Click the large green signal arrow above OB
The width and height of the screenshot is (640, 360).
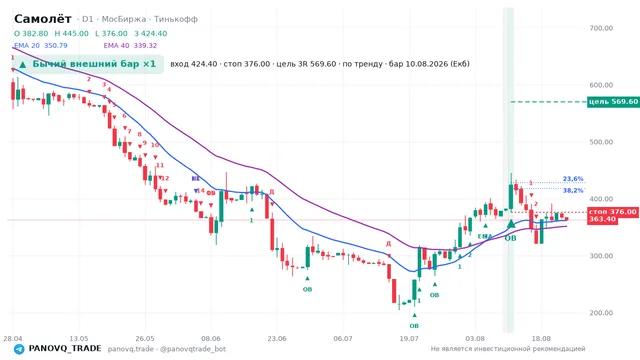511,224
